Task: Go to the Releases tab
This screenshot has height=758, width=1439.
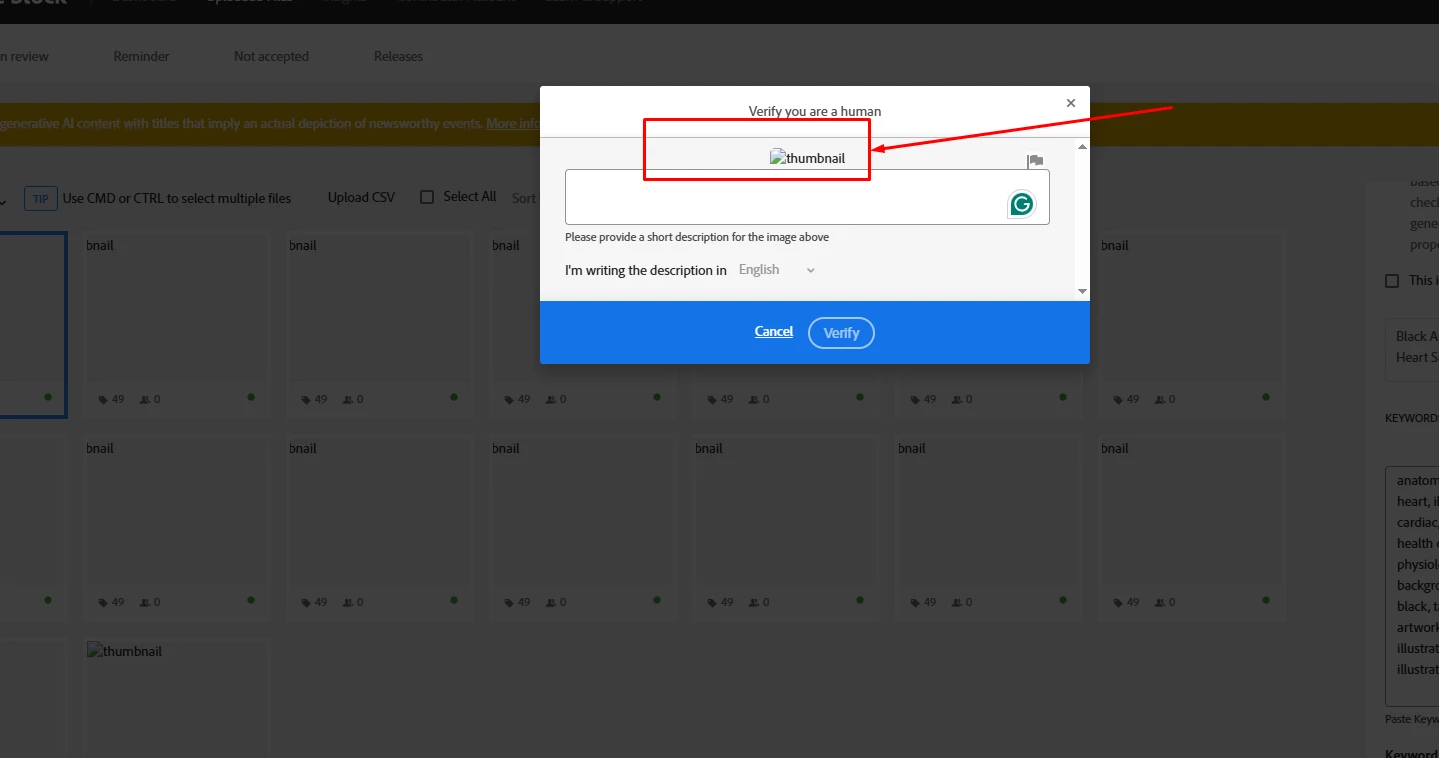Action: [x=398, y=56]
